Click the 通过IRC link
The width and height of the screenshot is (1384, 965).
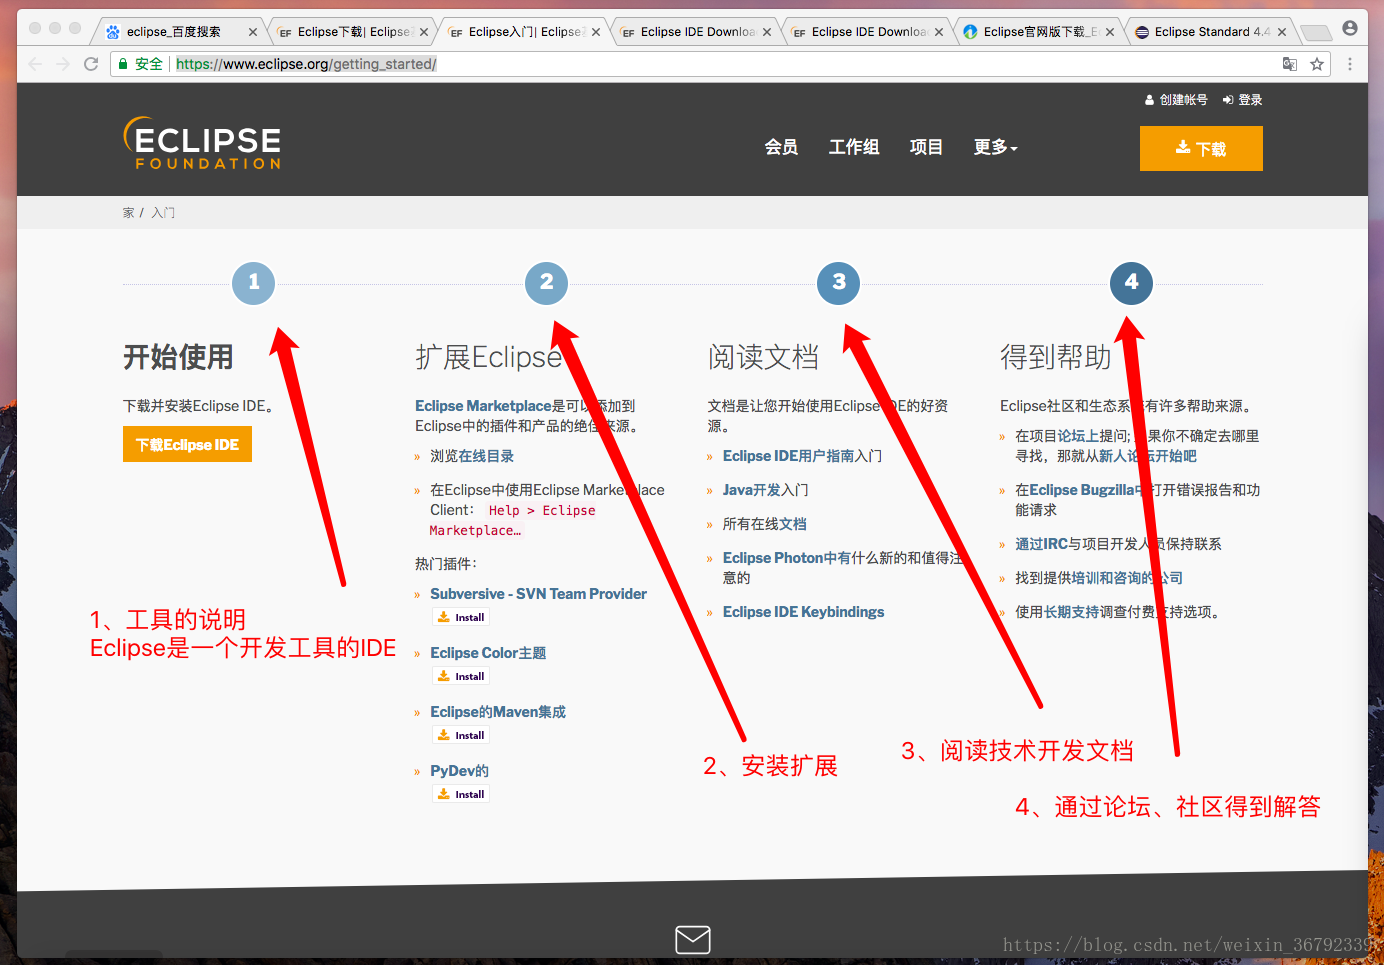[x=1041, y=544]
